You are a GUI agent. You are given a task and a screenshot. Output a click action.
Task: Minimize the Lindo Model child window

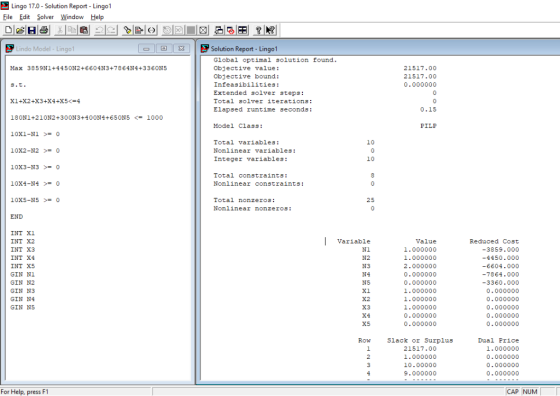146,49
